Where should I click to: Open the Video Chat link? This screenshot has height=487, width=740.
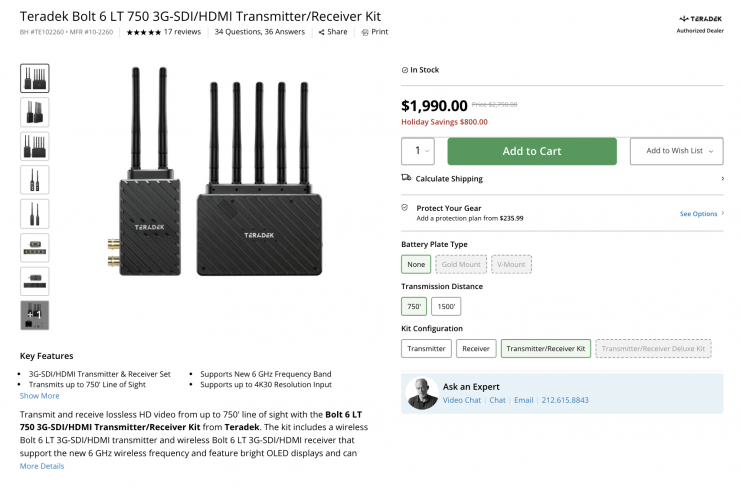coord(462,400)
